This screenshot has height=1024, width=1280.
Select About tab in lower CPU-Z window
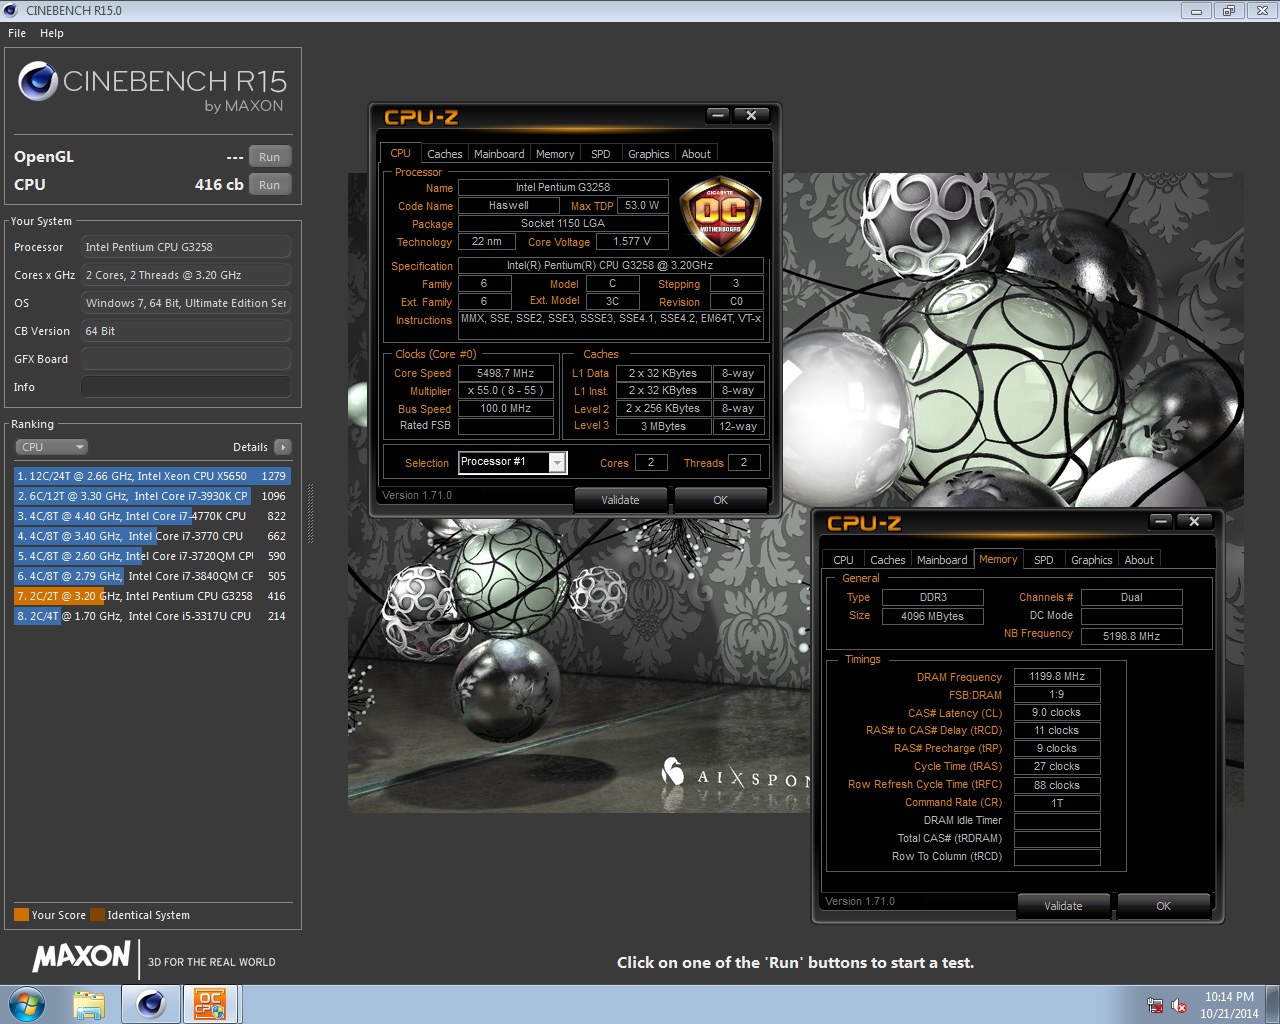coord(1139,560)
